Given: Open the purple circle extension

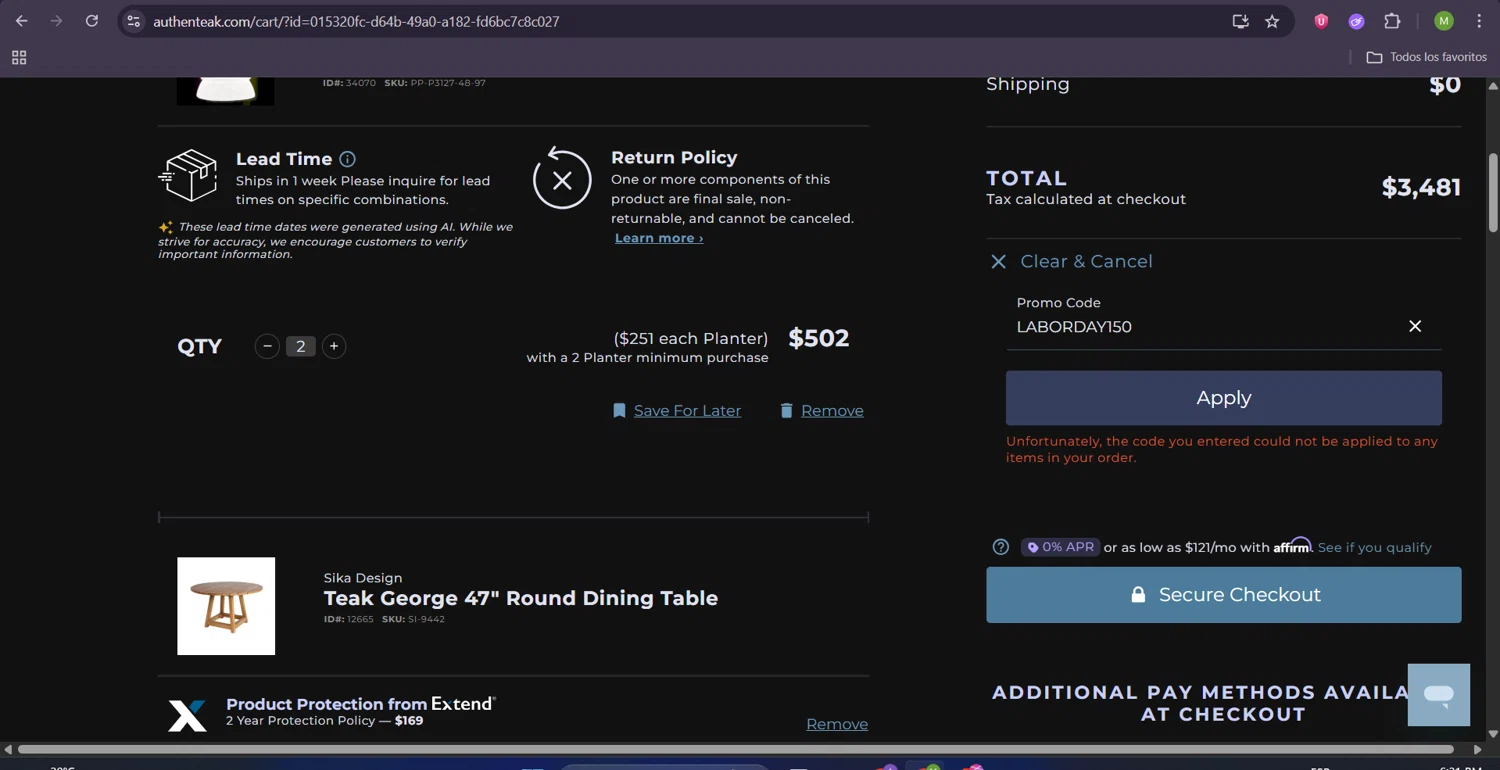Looking at the screenshot, I should click(x=1356, y=21).
